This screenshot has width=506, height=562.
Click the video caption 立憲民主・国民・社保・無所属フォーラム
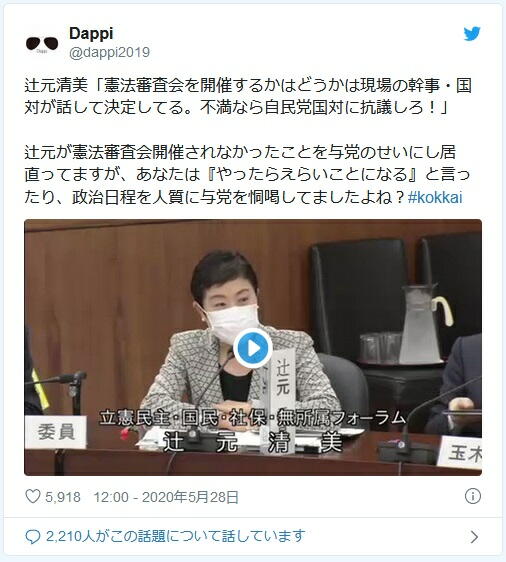252,418
